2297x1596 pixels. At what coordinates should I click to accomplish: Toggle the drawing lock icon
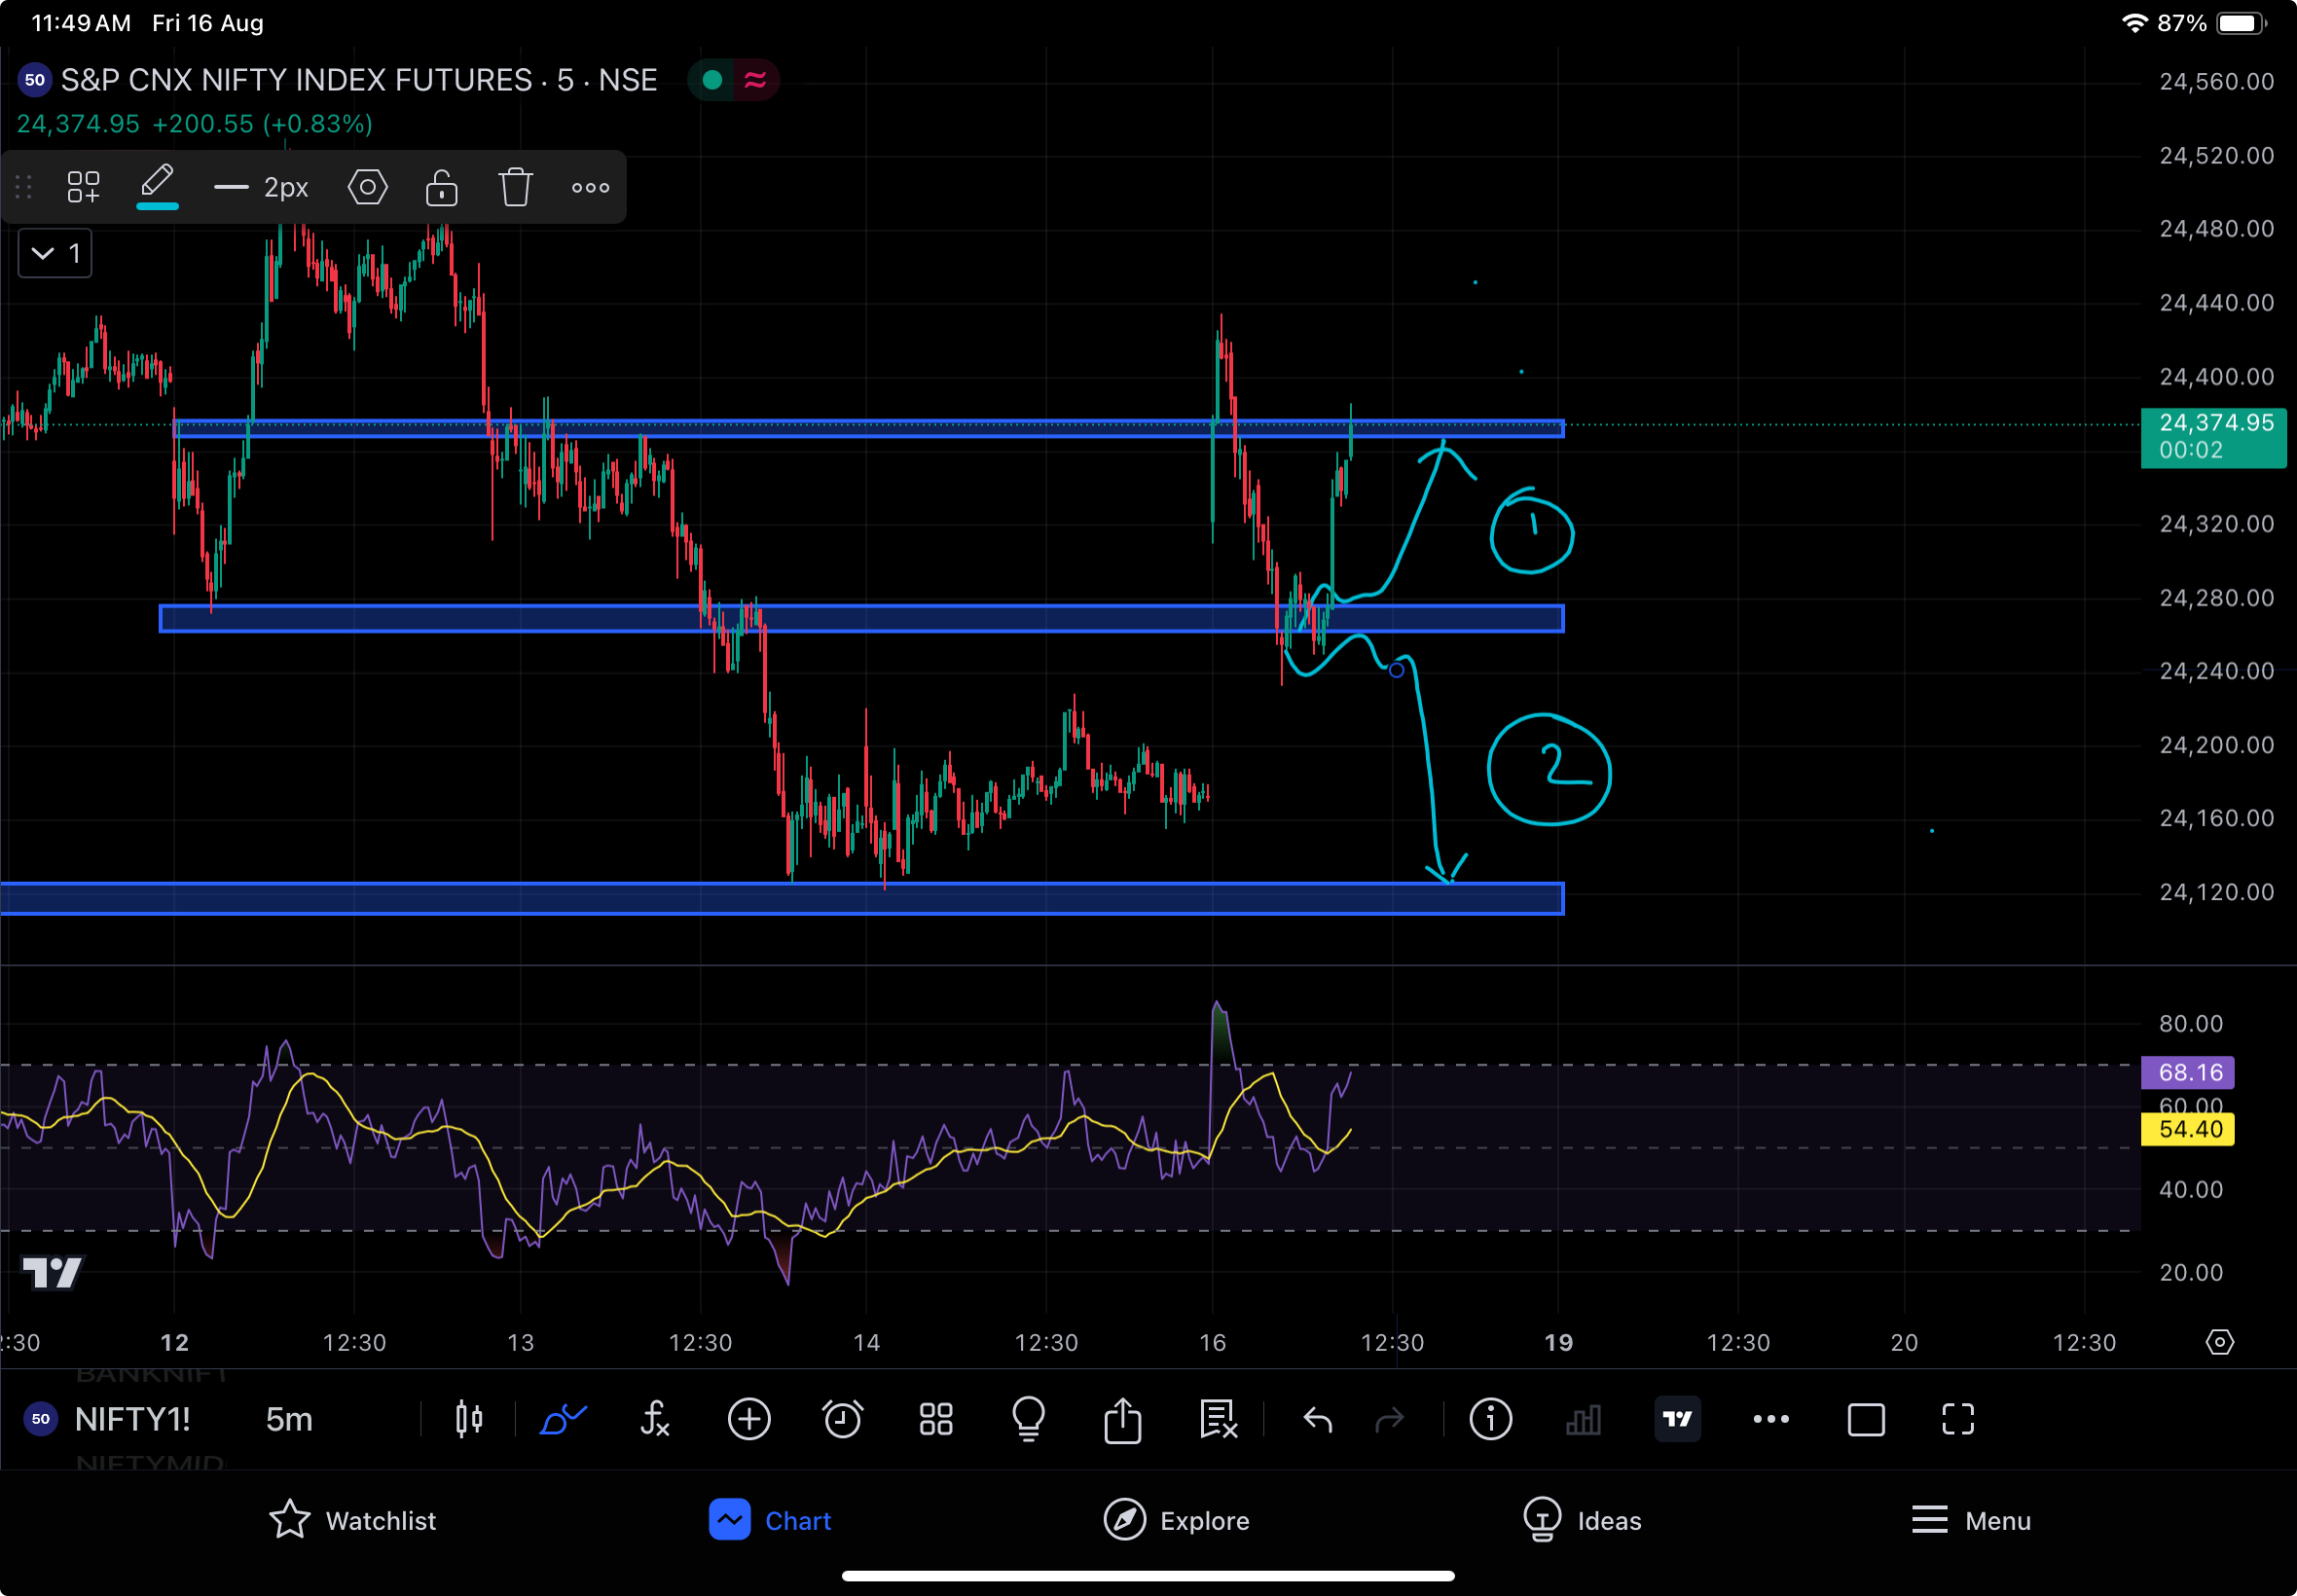pyautogui.click(x=441, y=187)
